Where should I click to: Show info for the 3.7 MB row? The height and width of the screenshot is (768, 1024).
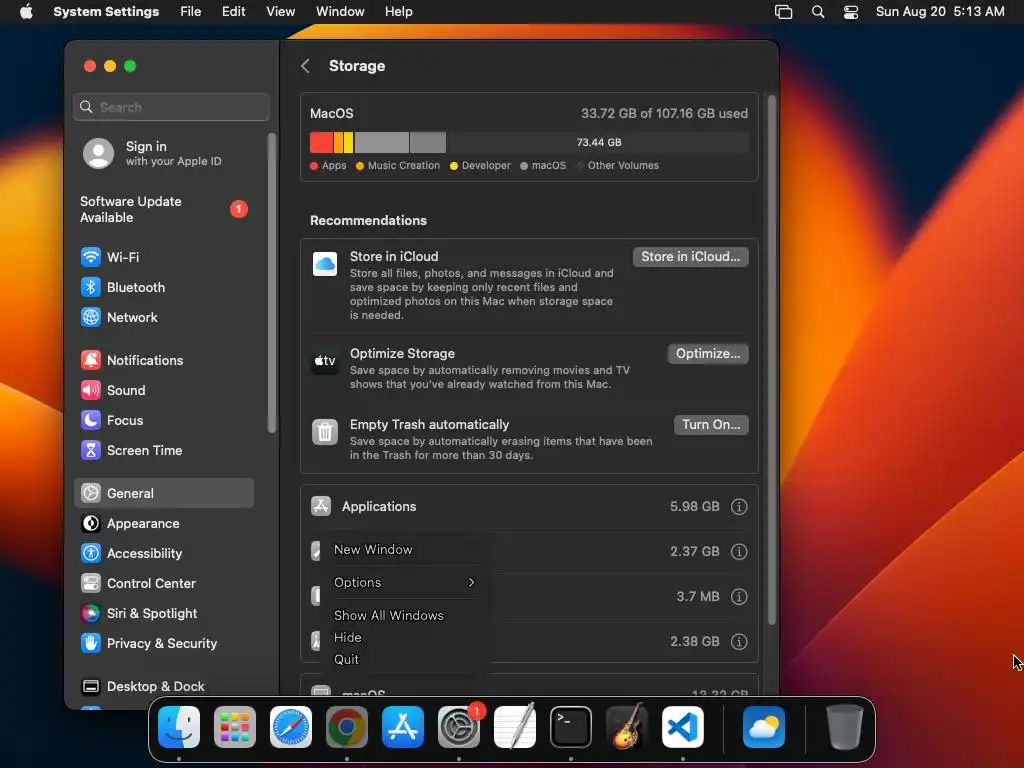739,597
